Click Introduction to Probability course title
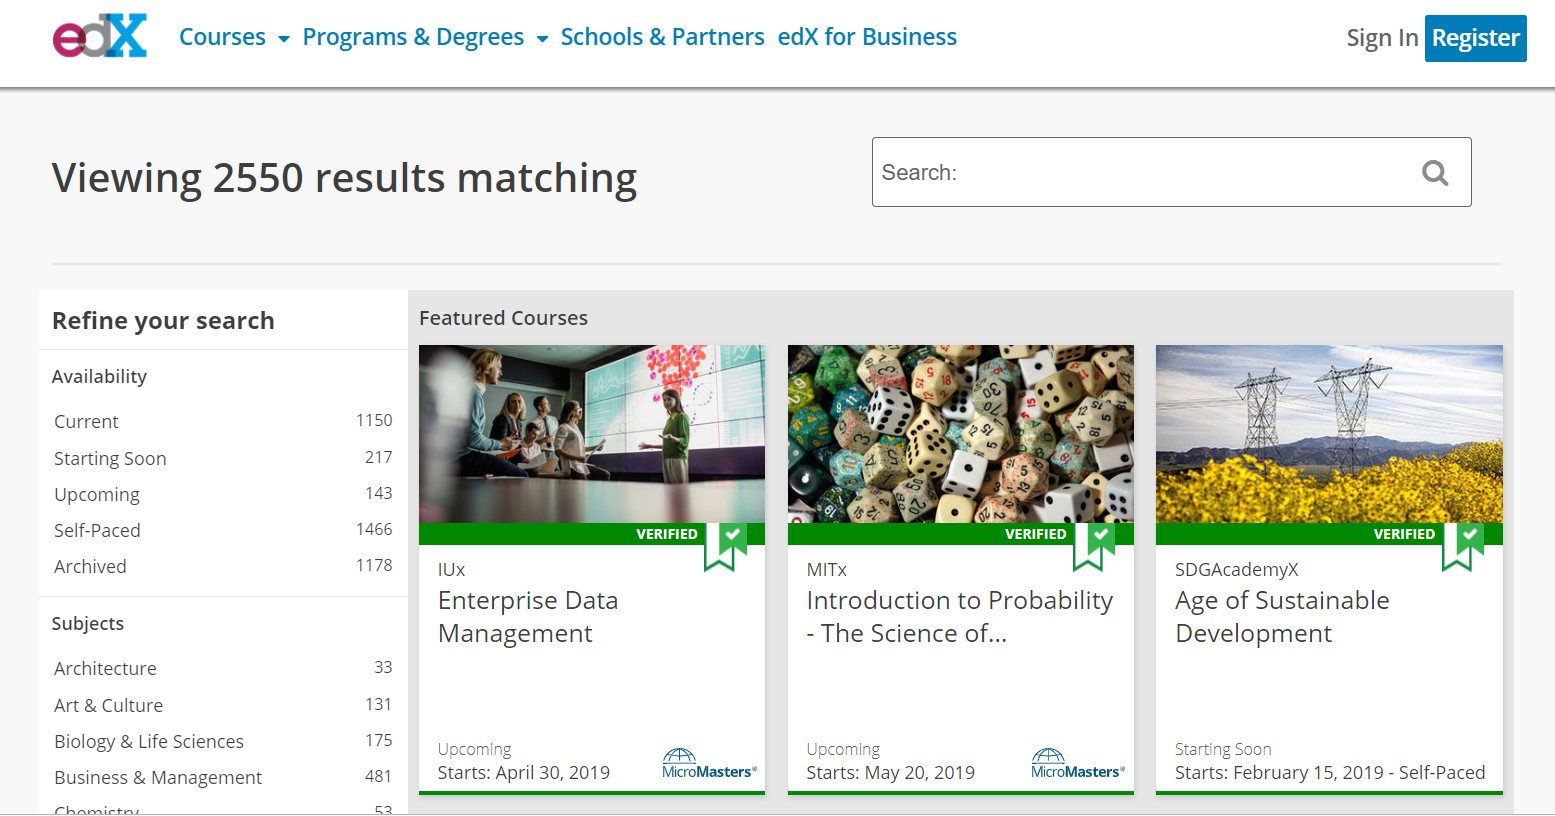The width and height of the screenshot is (1555, 816). [x=960, y=617]
